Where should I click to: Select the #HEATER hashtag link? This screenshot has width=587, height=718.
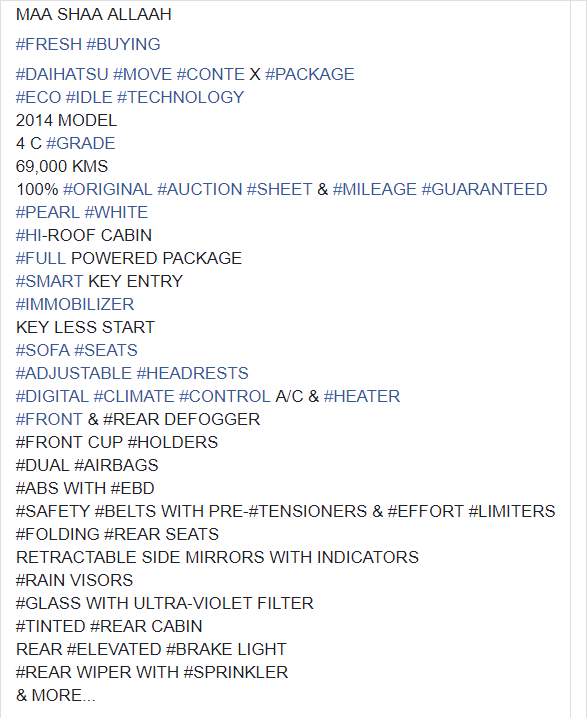coord(362,396)
